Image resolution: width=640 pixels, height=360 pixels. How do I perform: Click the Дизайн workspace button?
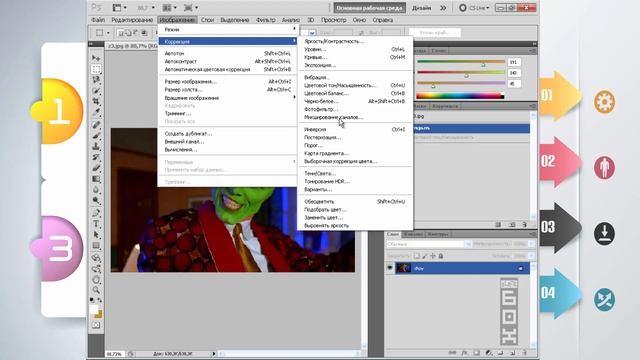tap(422, 8)
